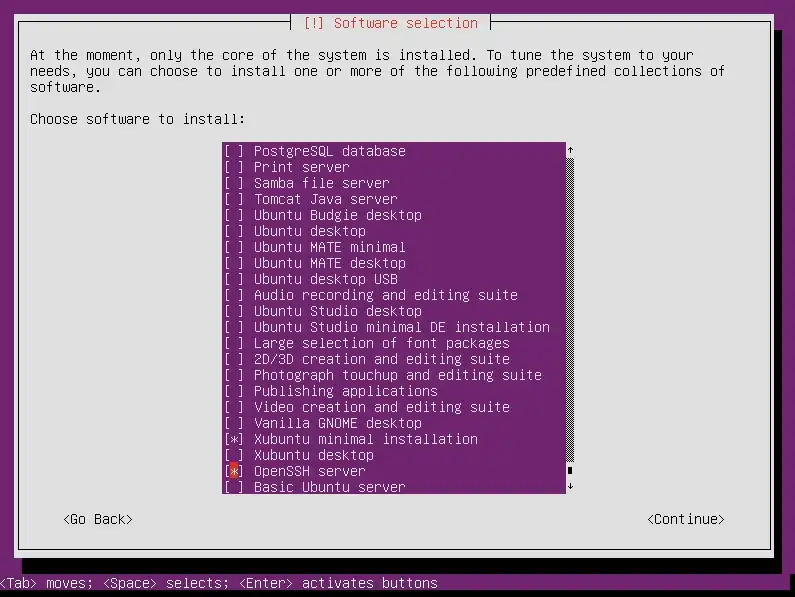
Task: Uncheck Xubuntu minimal installation
Action: point(234,439)
